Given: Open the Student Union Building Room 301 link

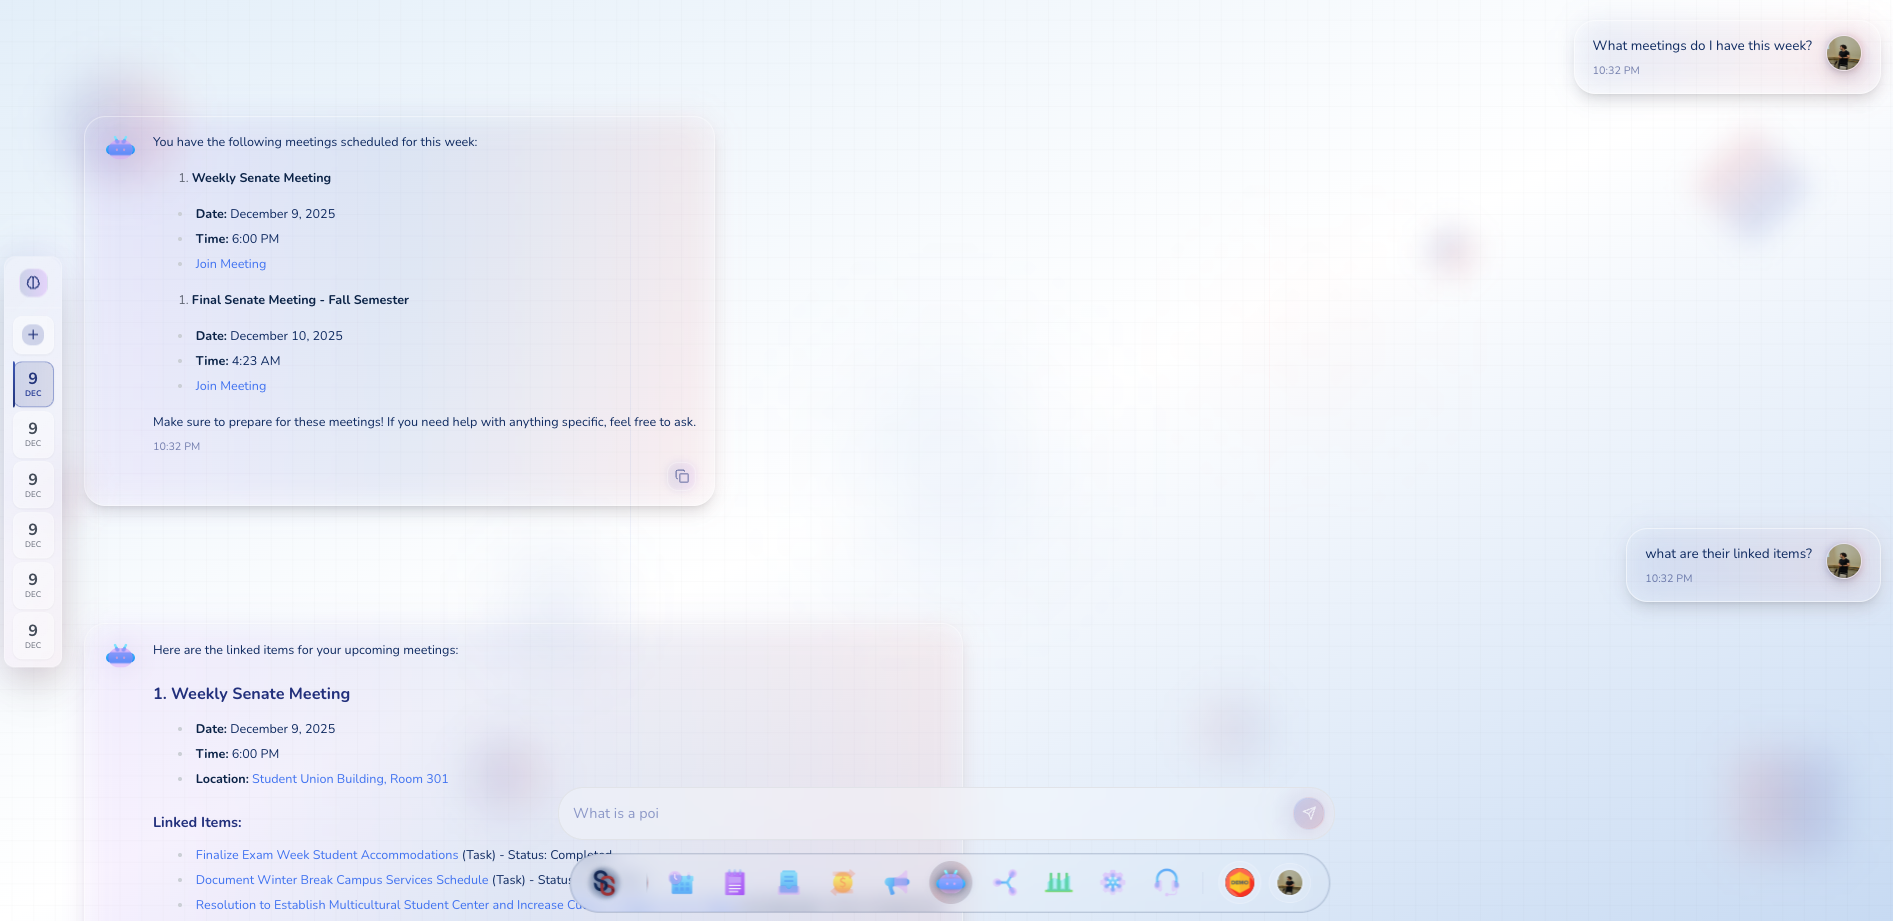Looking at the screenshot, I should pos(350,778).
